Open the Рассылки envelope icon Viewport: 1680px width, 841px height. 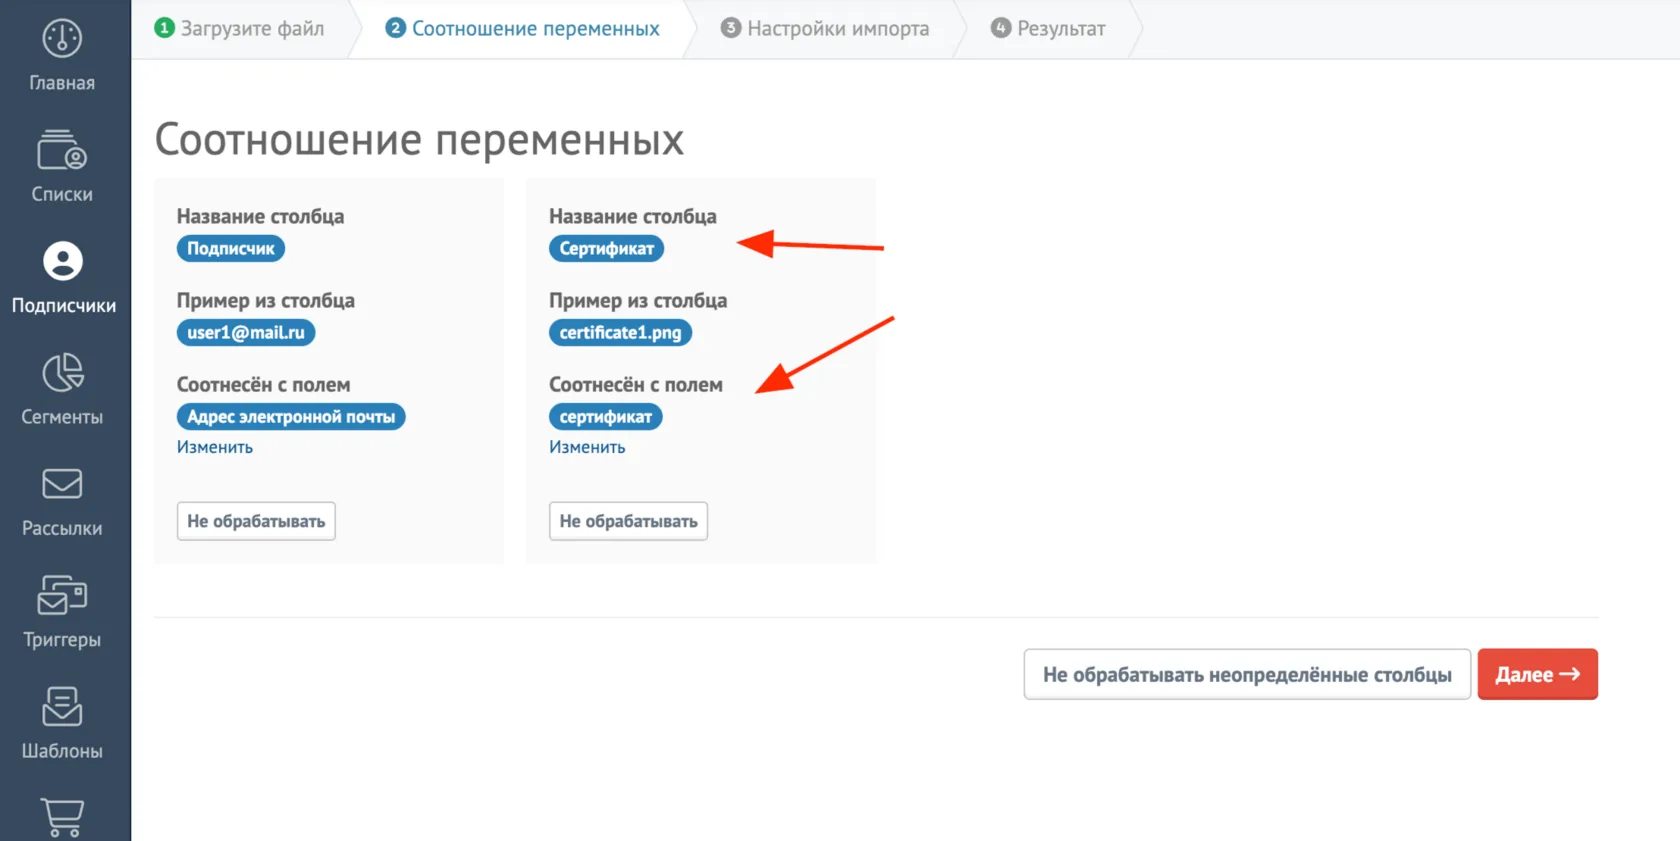pyautogui.click(x=62, y=484)
